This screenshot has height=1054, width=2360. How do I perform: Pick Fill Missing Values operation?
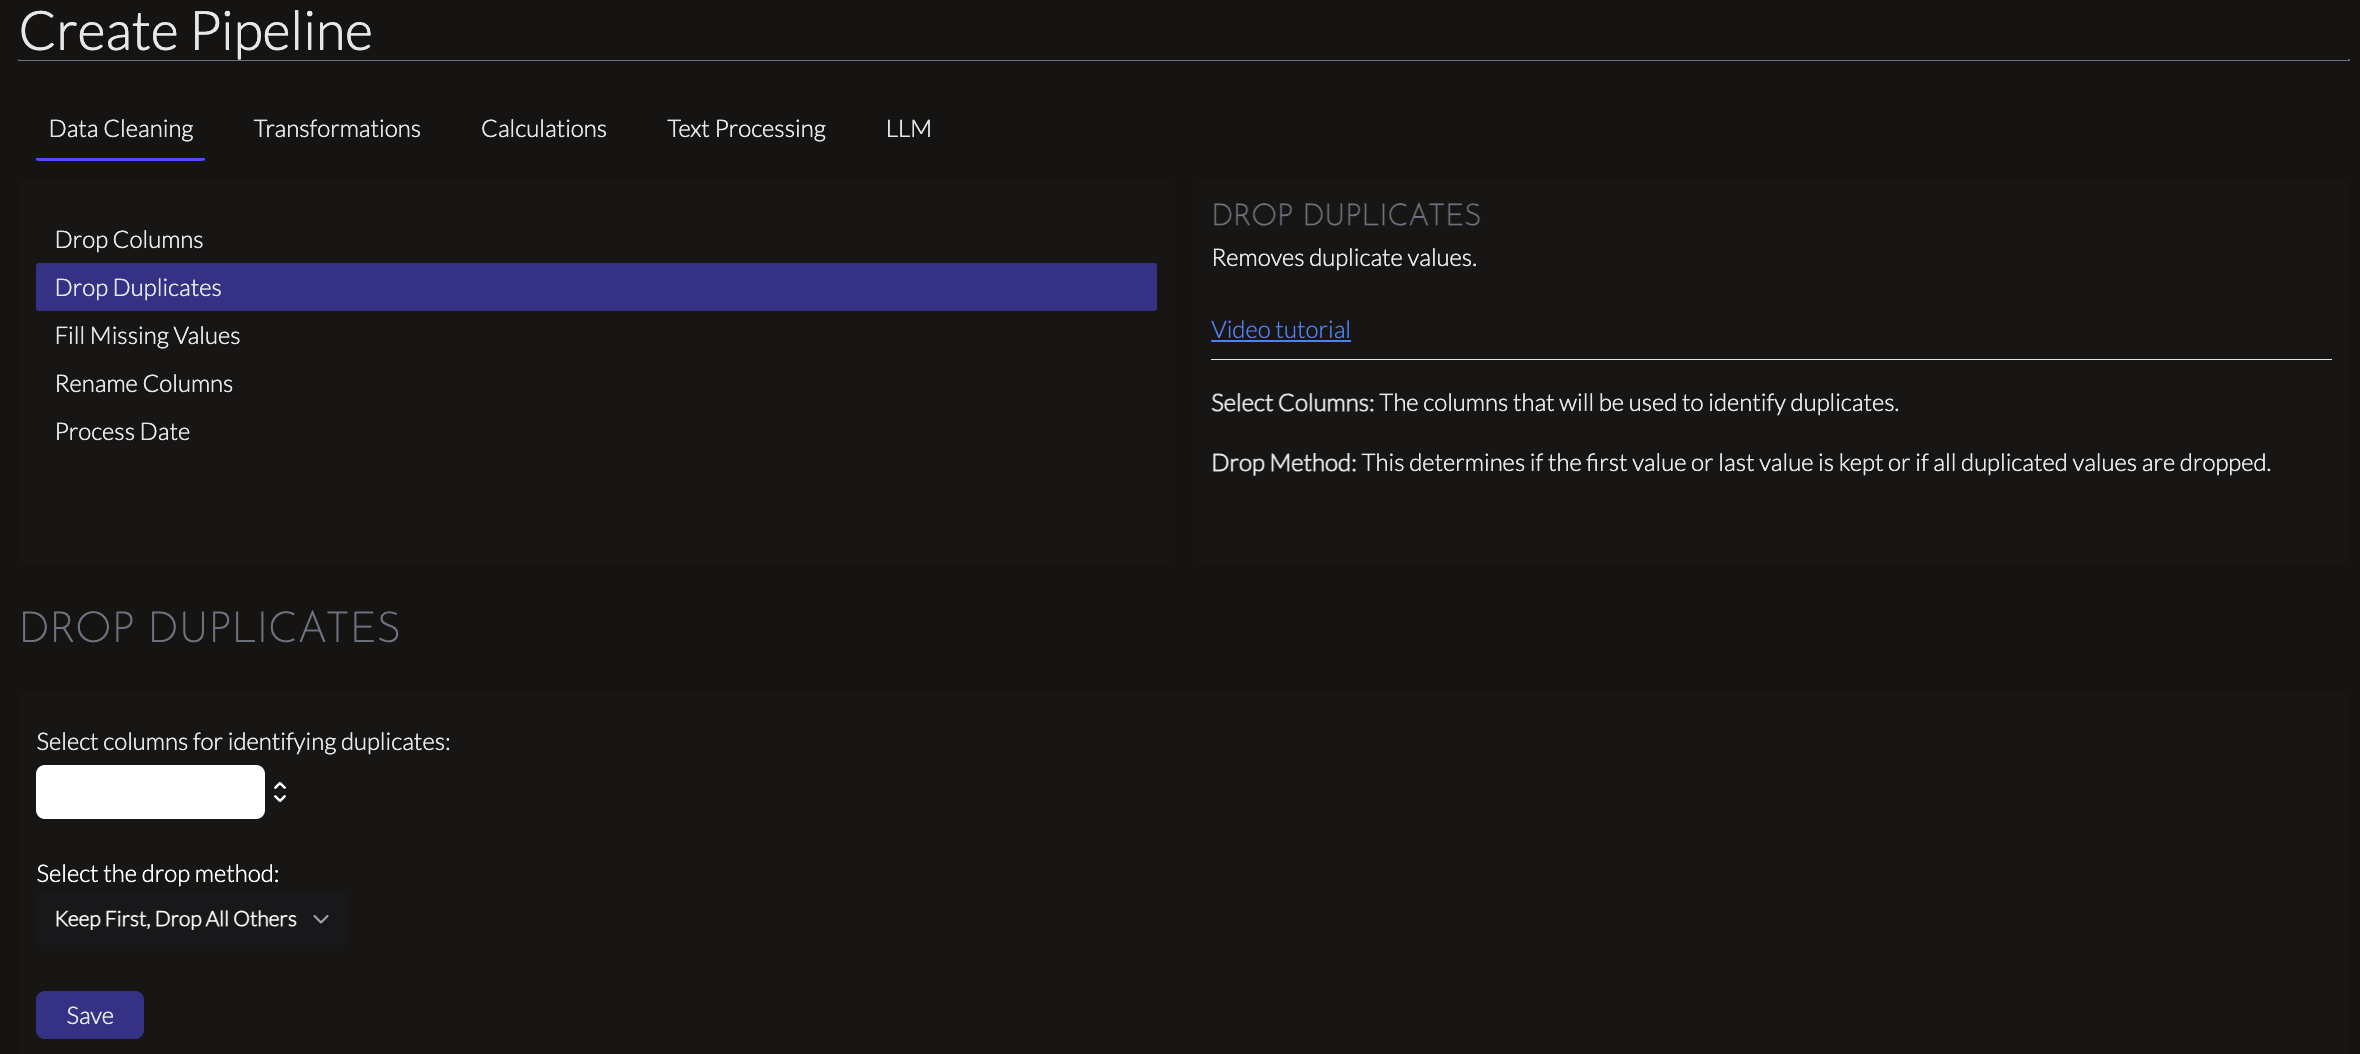[596, 335]
